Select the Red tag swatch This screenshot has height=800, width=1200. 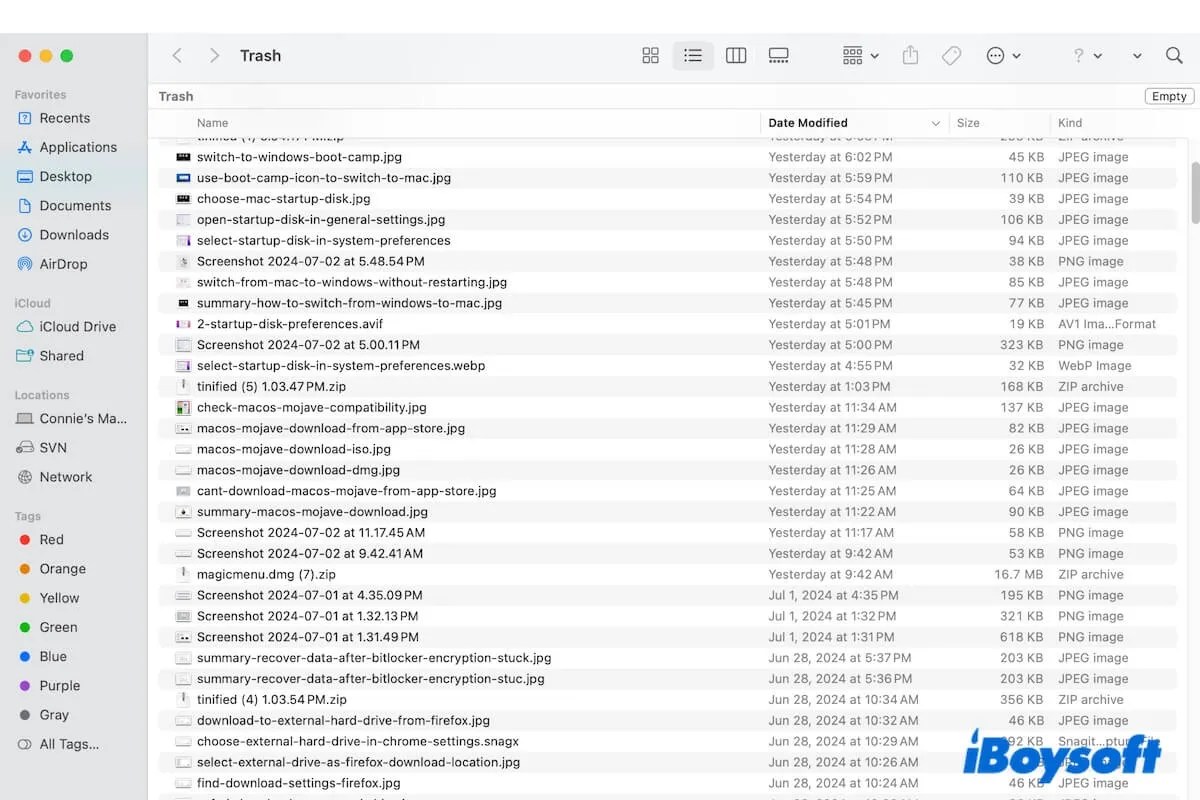(27, 539)
